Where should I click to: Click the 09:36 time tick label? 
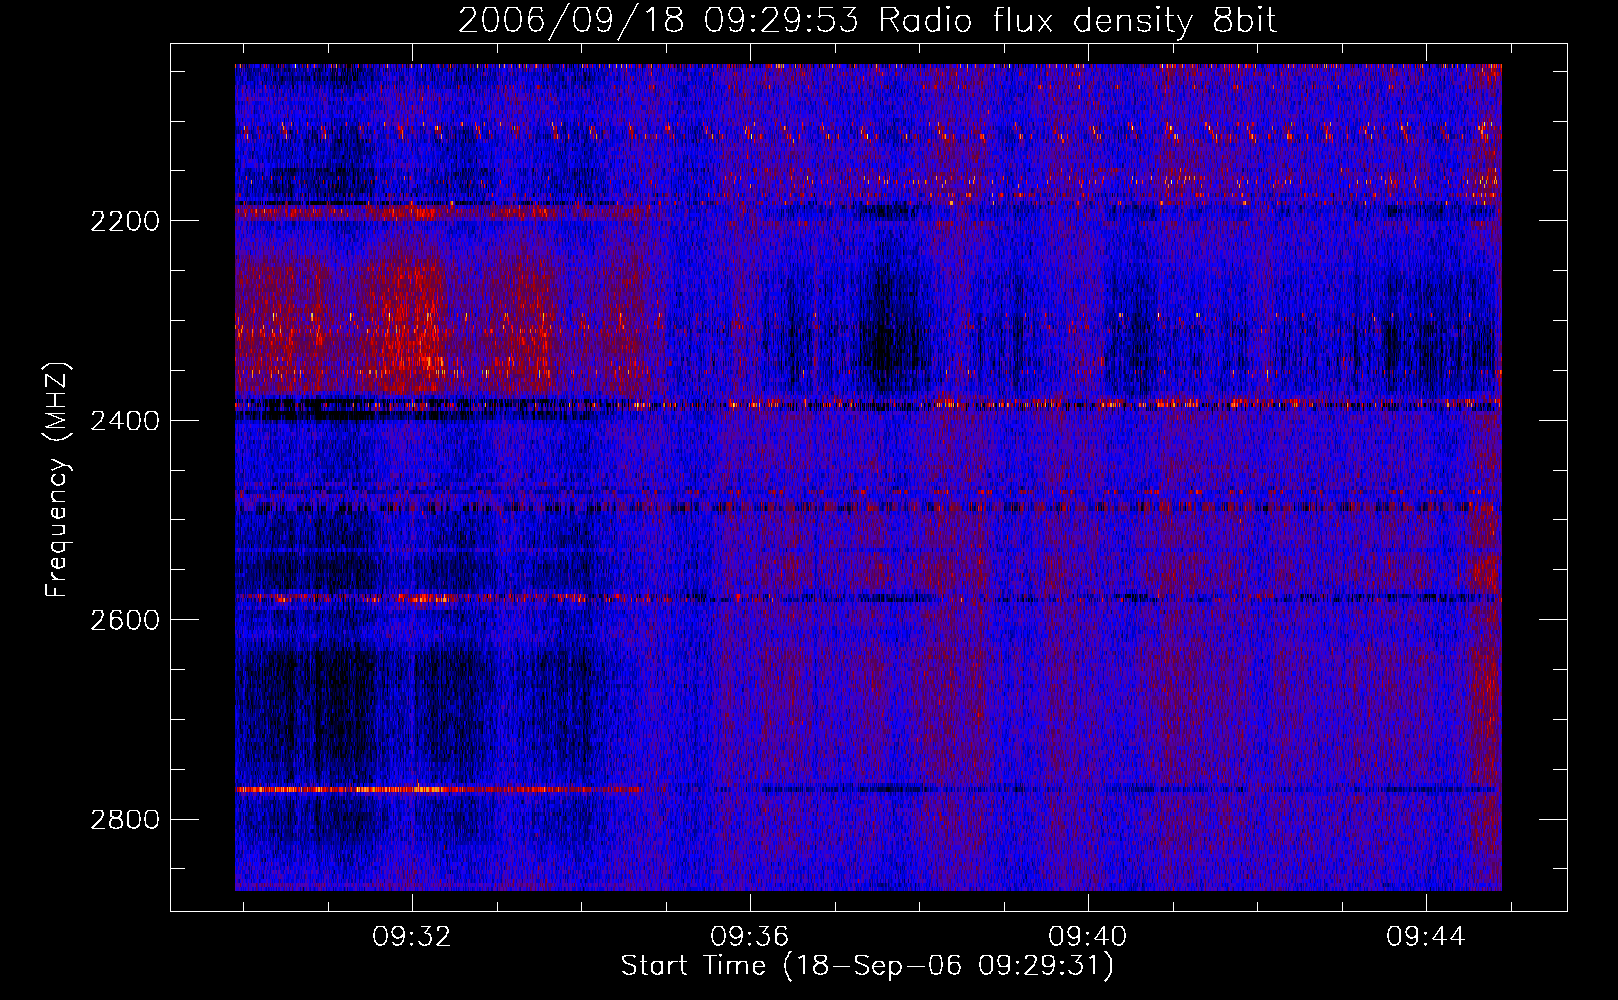pyautogui.click(x=750, y=937)
